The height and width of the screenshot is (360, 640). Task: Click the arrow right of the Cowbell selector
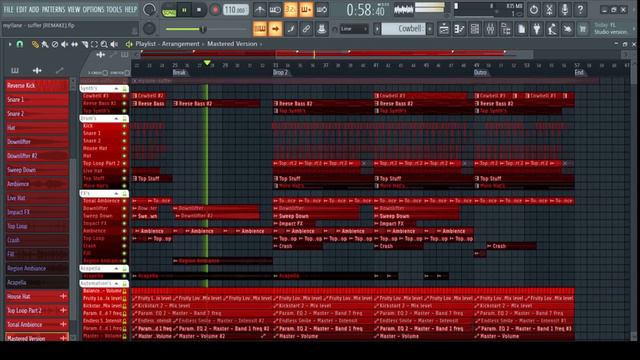[430, 29]
